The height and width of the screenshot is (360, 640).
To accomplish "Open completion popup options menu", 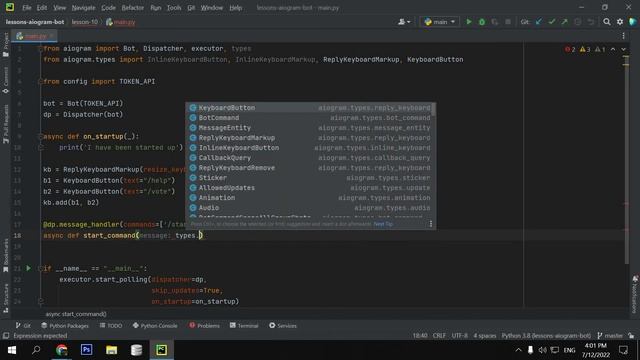I will pyautogui.click(x=431, y=224).
